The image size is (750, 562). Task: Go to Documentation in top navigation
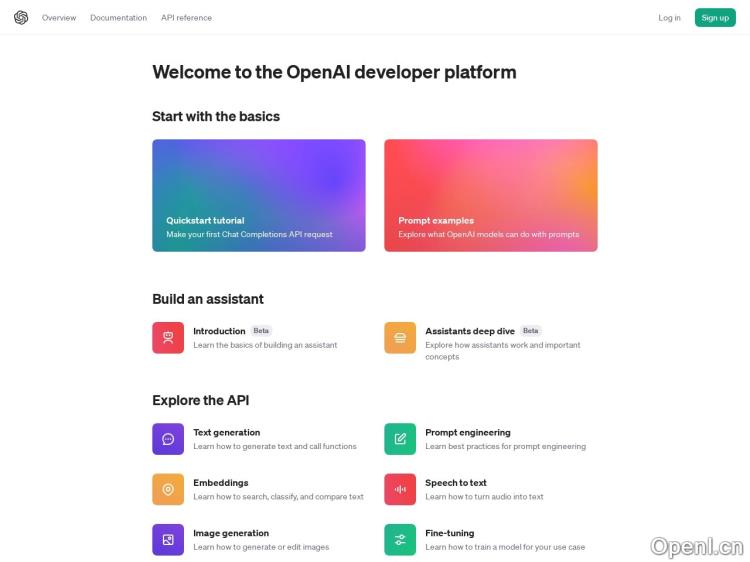tap(118, 18)
